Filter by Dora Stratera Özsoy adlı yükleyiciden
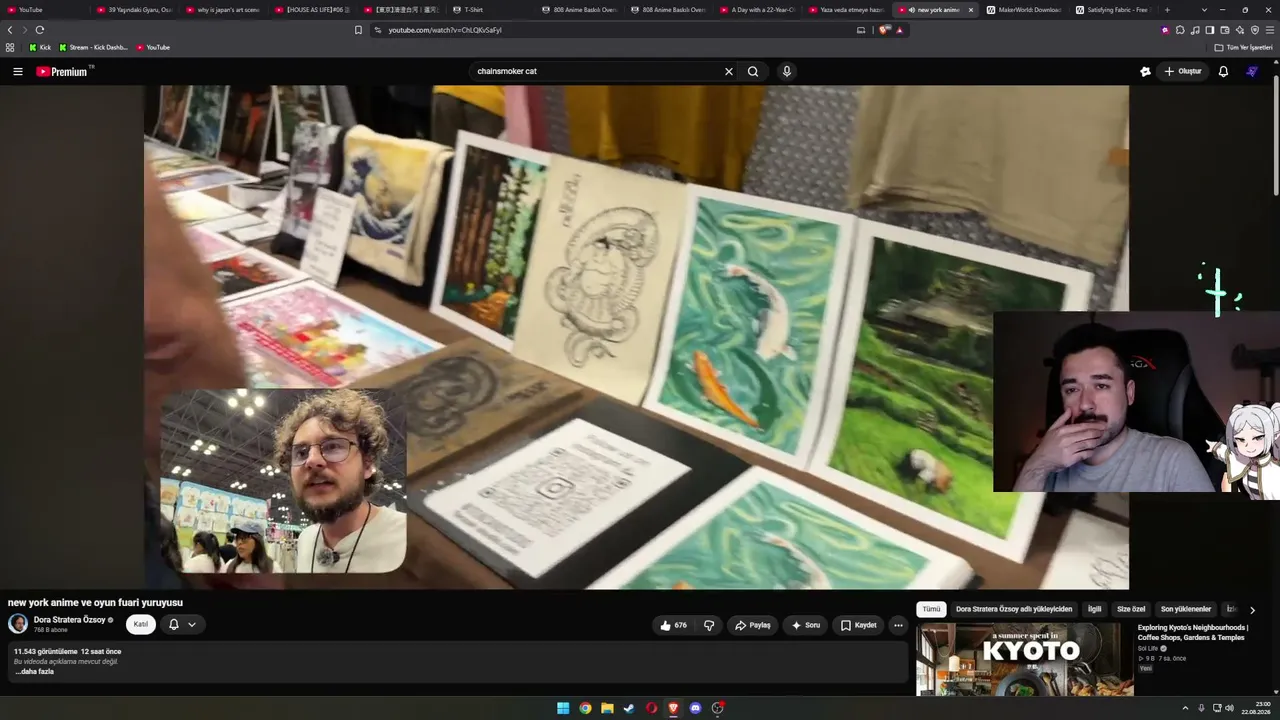Viewport: 1280px width, 720px height. click(1014, 609)
